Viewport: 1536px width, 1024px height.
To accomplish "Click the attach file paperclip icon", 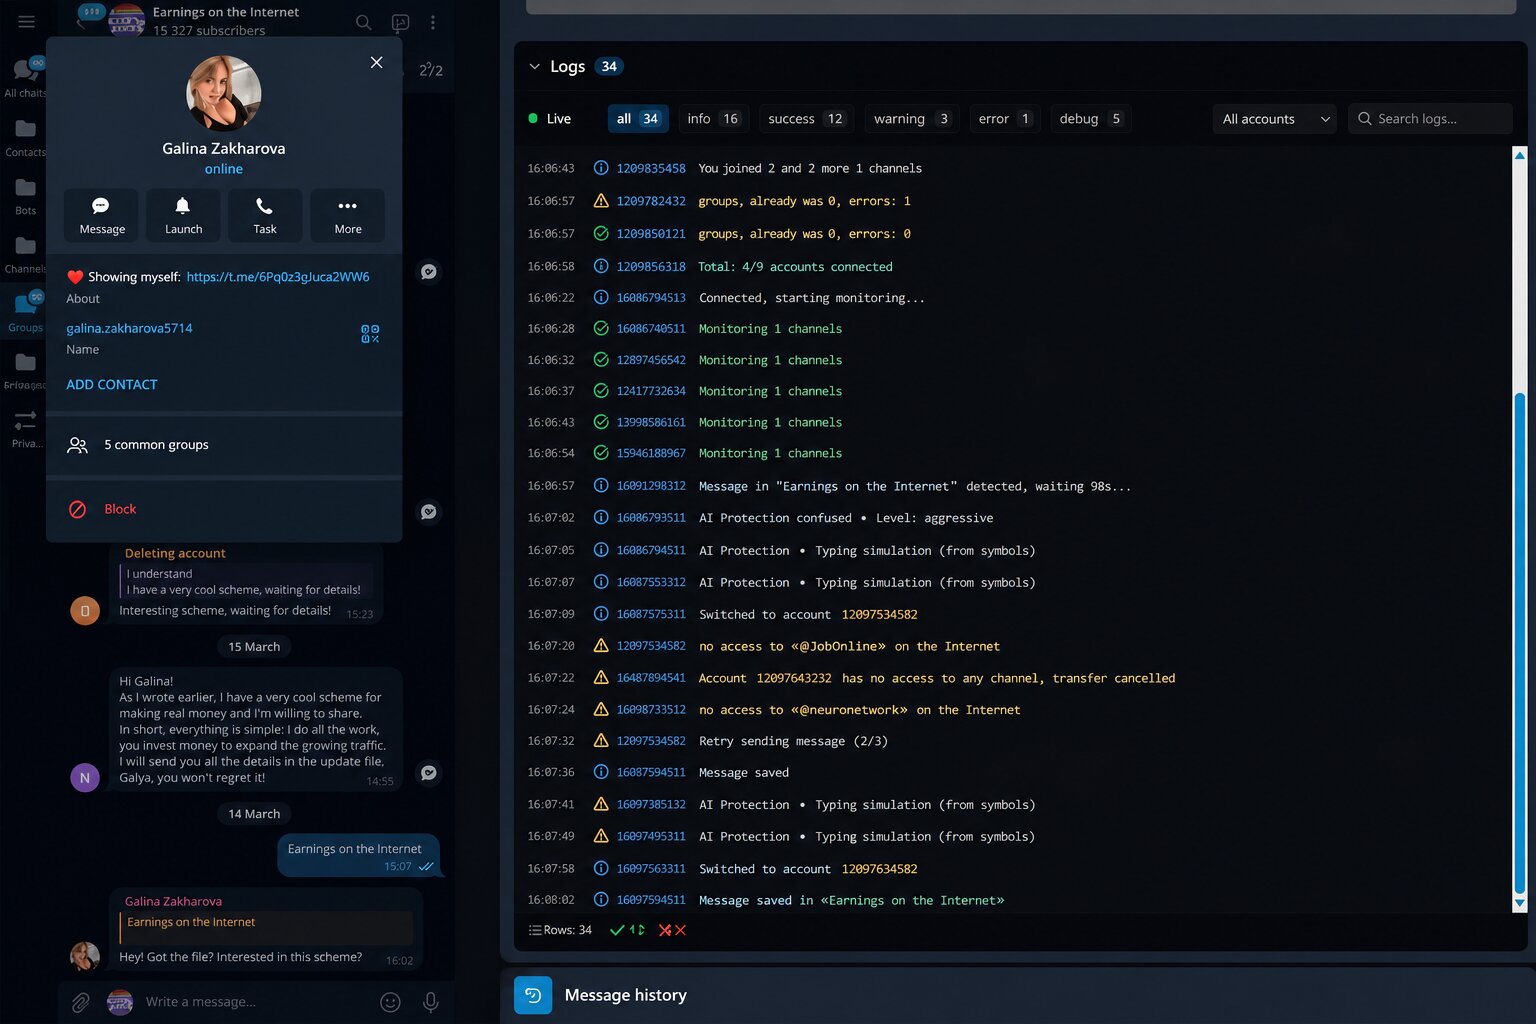I will click(81, 1001).
